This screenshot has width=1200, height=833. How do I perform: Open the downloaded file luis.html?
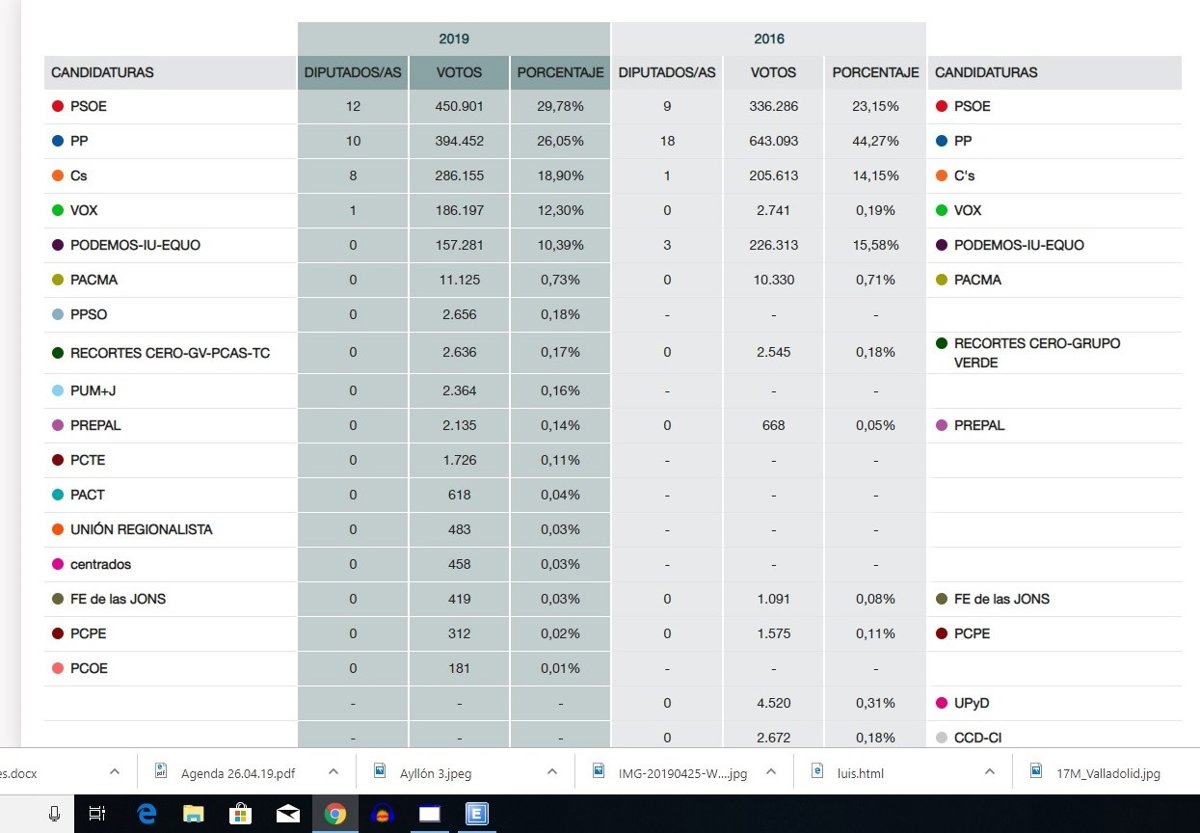(860, 772)
